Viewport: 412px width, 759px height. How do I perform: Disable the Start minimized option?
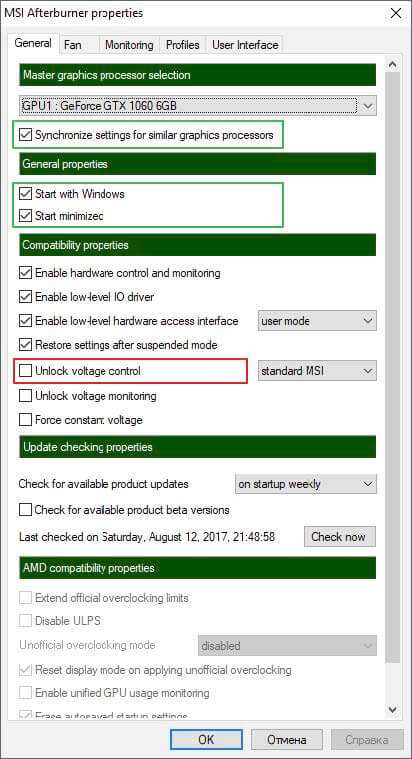coord(25,216)
